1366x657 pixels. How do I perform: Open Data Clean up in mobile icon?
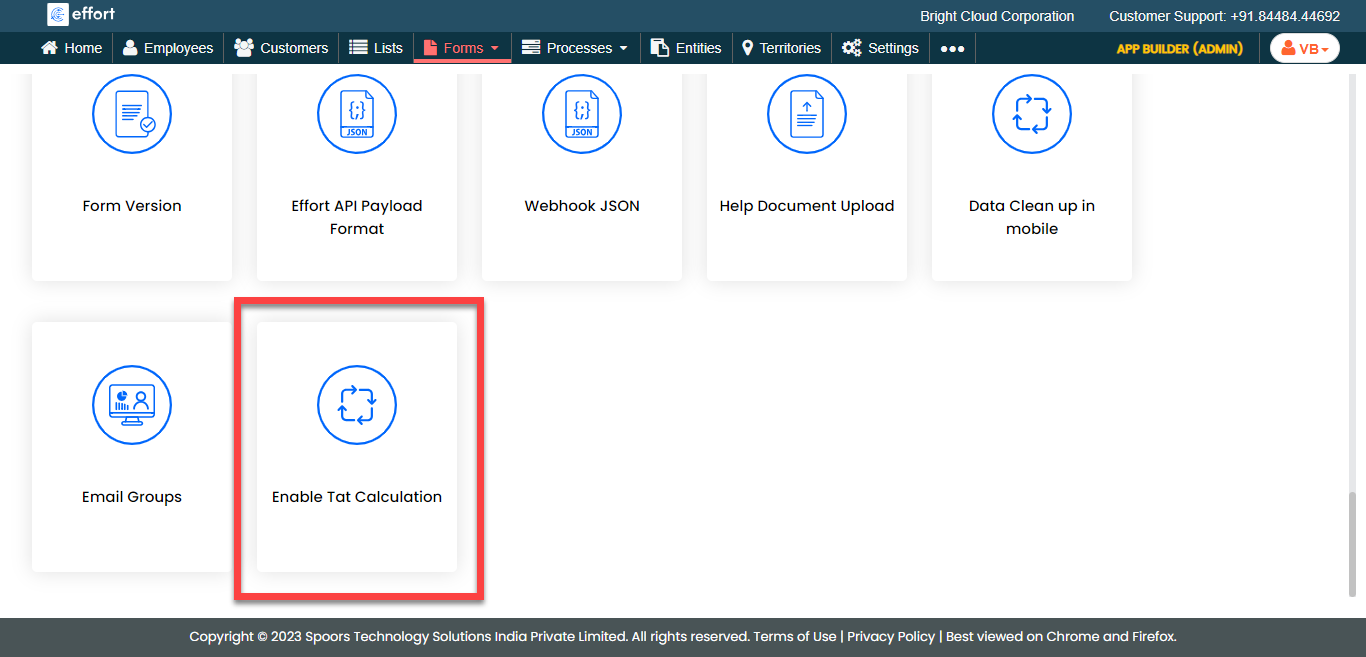[x=1032, y=114]
